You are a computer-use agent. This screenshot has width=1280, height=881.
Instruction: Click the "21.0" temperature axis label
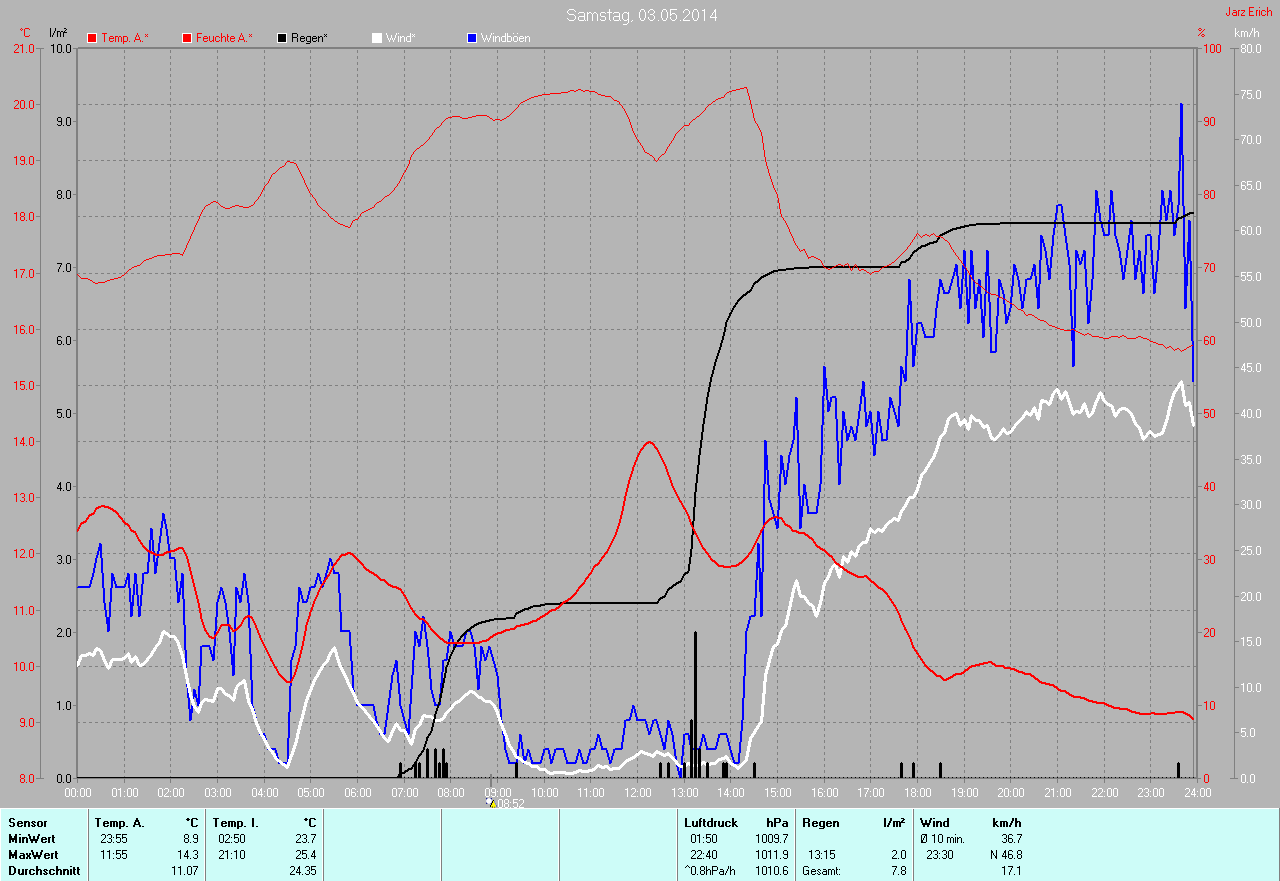24,48
